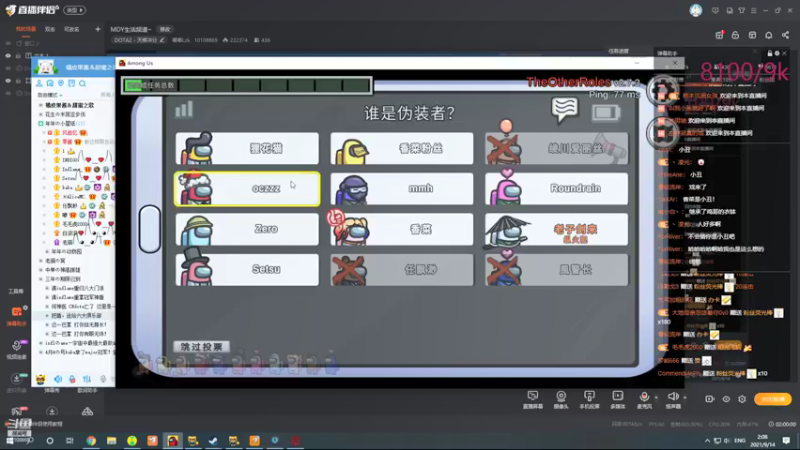Image resolution: width=800 pixels, height=450 pixels.
Task: Collapse the 年年の小屋 channel node
Action: (41, 123)
